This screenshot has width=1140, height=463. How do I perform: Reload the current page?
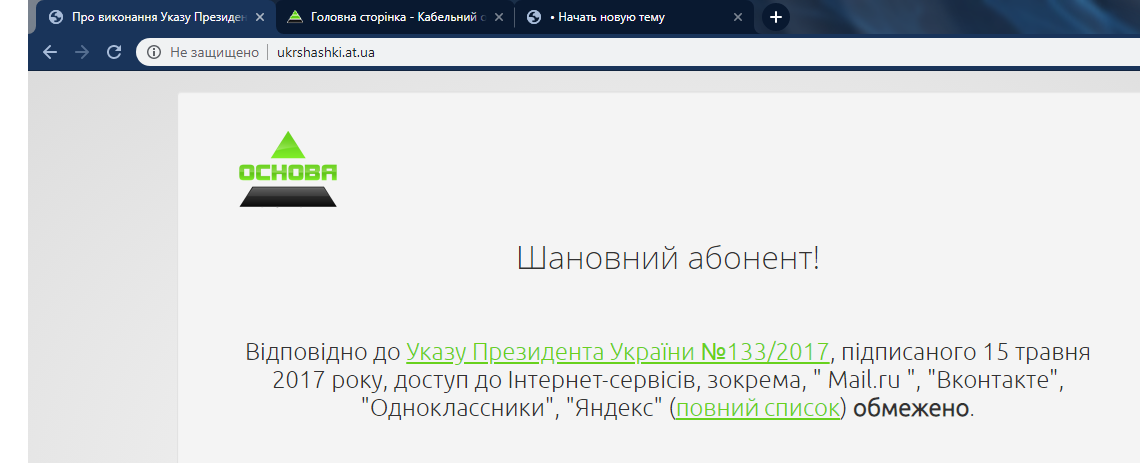click(x=114, y=52)
